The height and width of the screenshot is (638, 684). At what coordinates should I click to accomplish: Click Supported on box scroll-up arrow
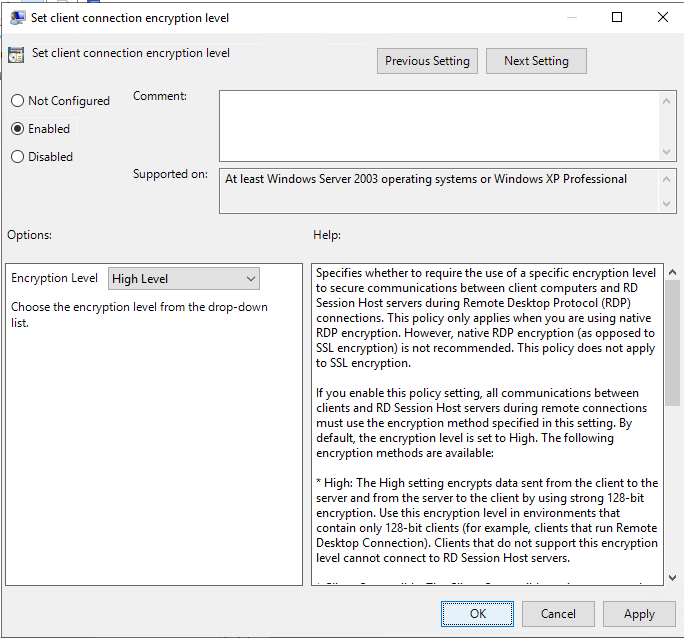[666, 179]
